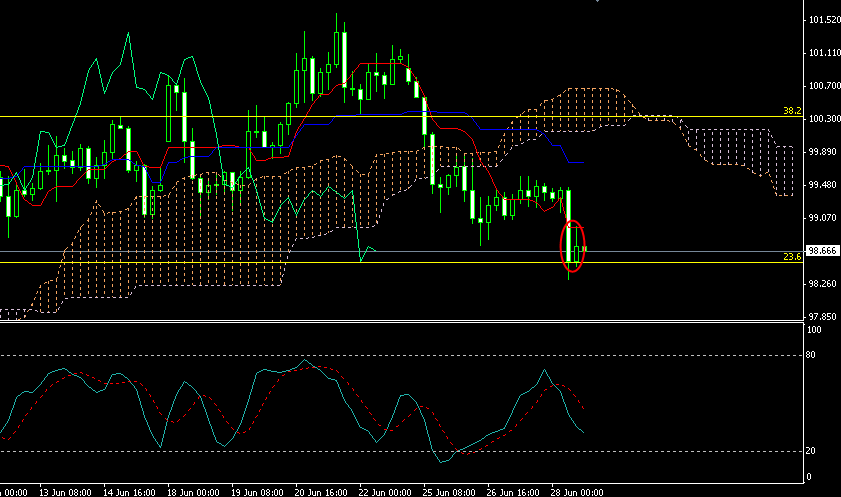The height and width of the screenshot is (497, 841).
Task: Select the 28 Jun 00:00 time label
Action: [575, 492]
